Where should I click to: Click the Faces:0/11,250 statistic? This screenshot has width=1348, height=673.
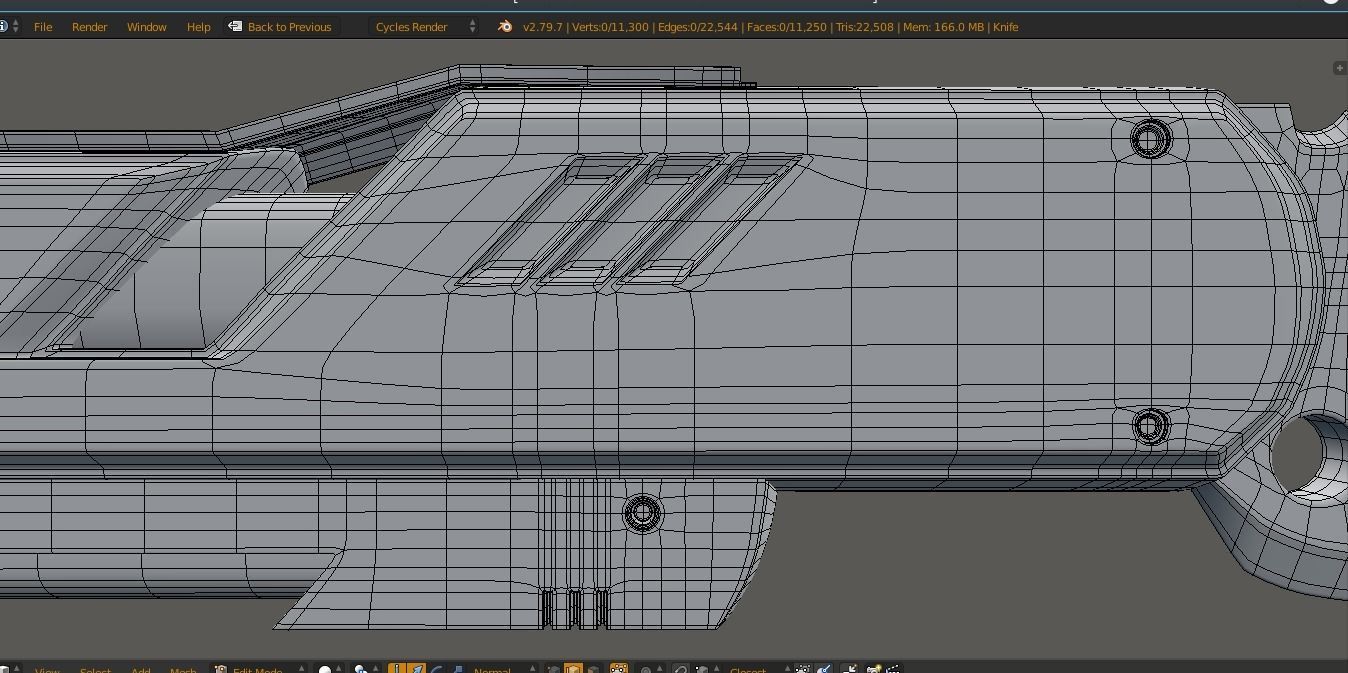coord(787,27)
